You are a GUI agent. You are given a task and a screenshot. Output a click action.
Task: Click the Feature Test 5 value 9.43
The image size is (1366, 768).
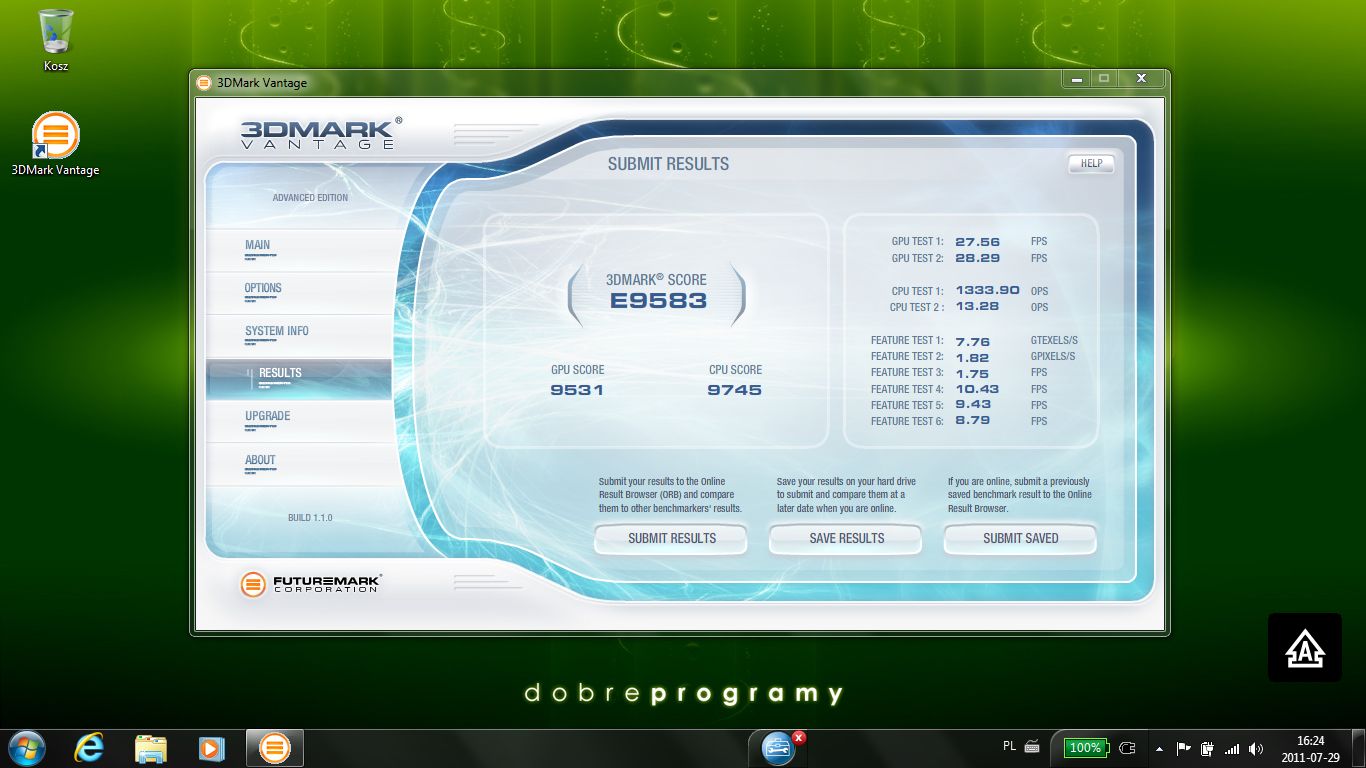click(972, 405)
